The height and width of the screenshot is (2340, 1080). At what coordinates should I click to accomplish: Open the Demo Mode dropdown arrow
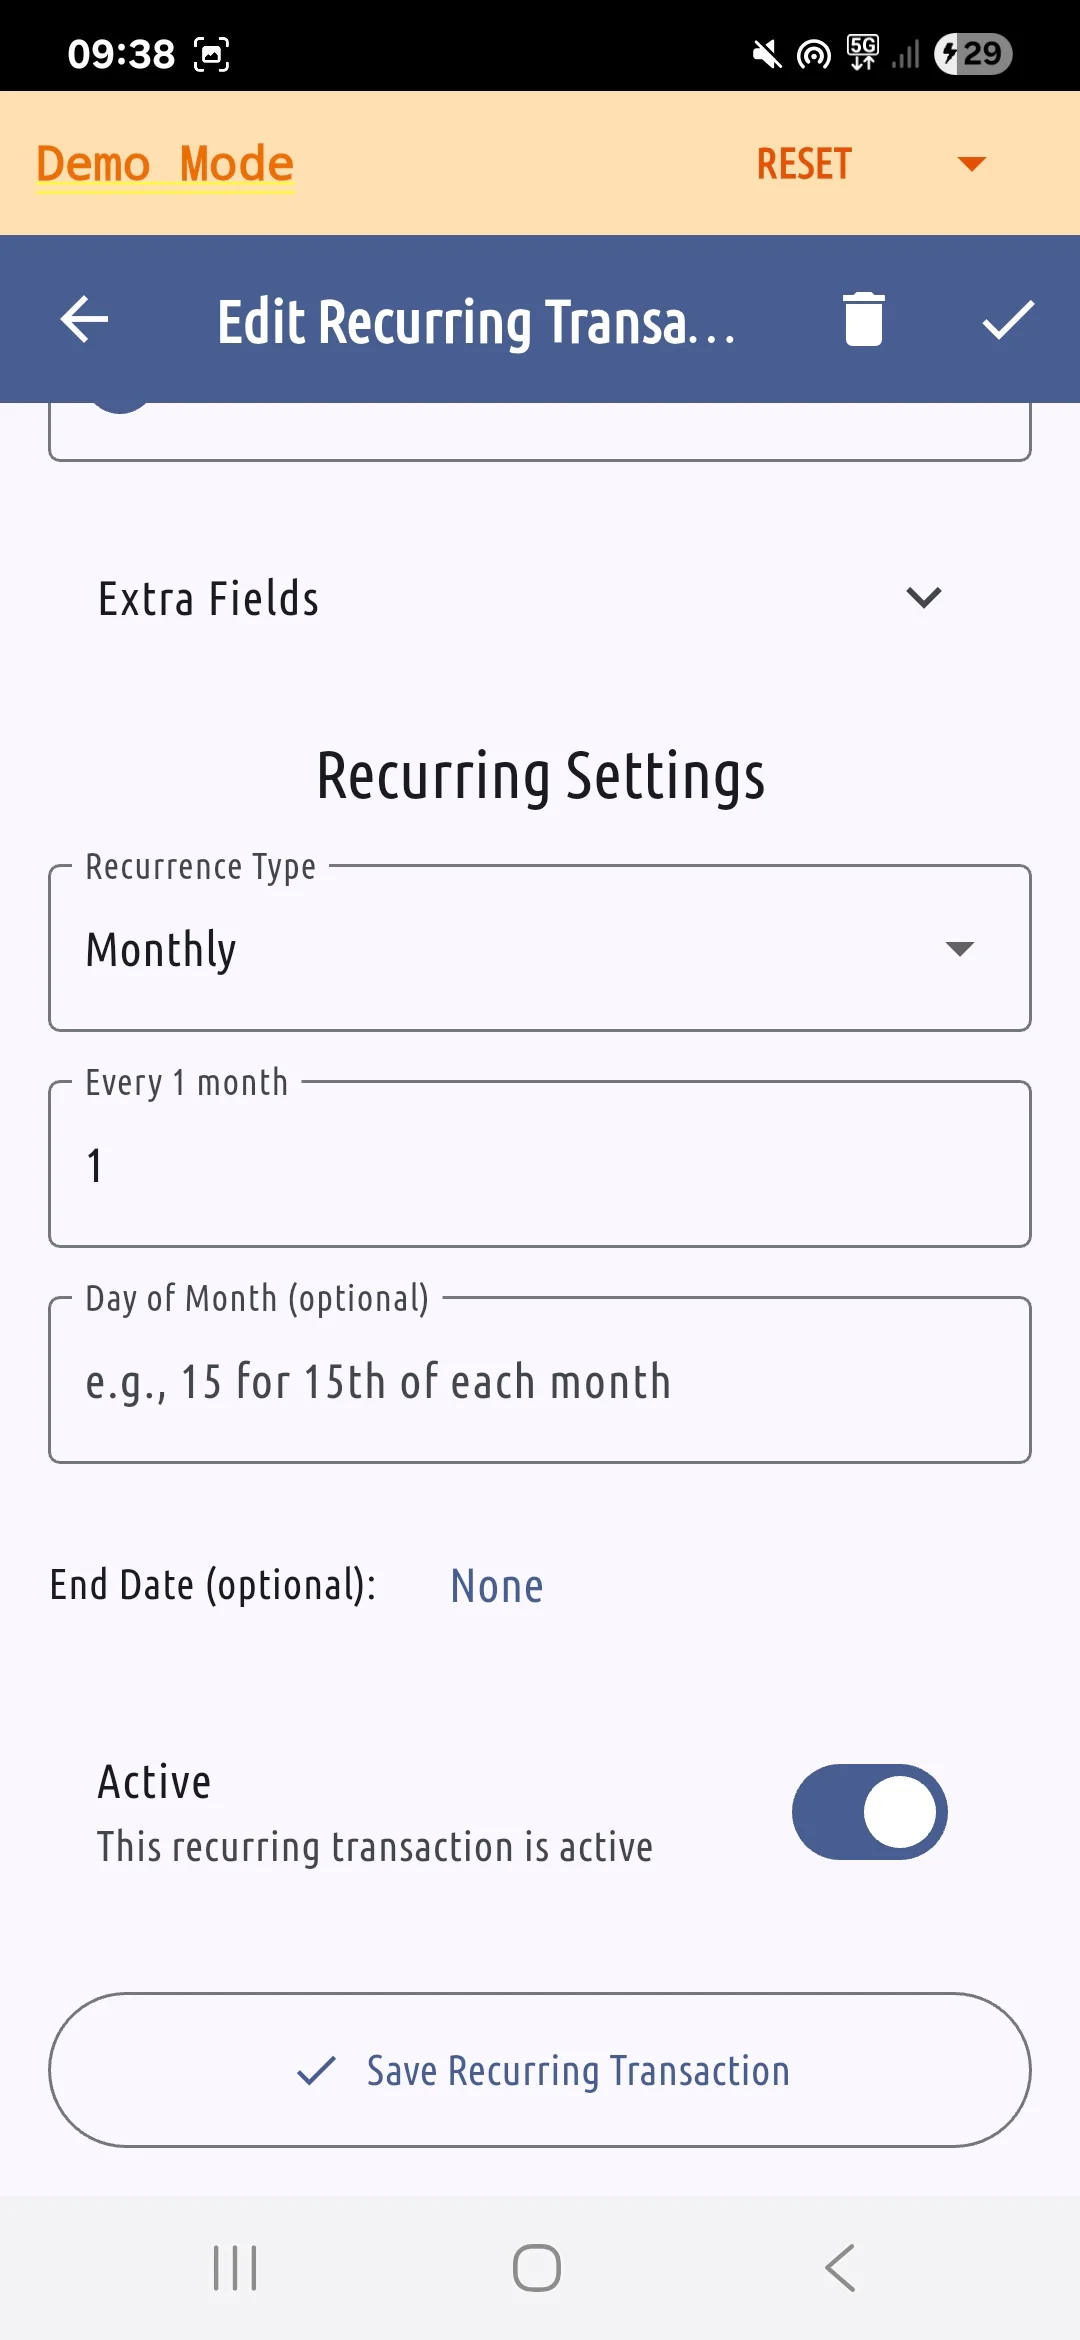click(x=971, y=164)
